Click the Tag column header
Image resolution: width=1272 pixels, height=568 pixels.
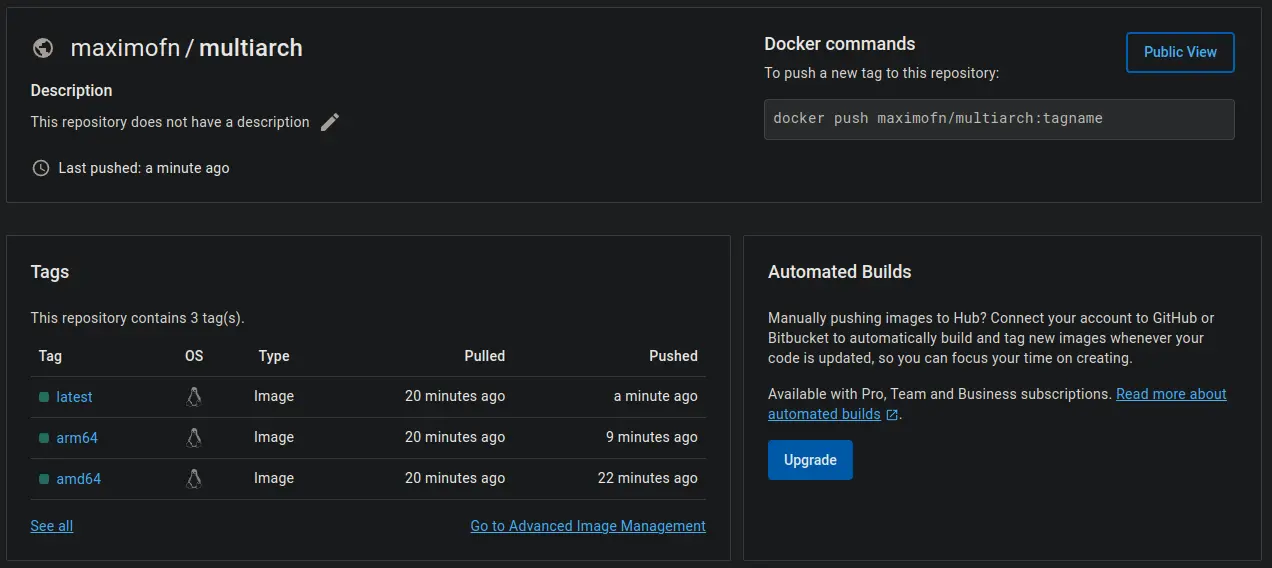pos(50,356)
